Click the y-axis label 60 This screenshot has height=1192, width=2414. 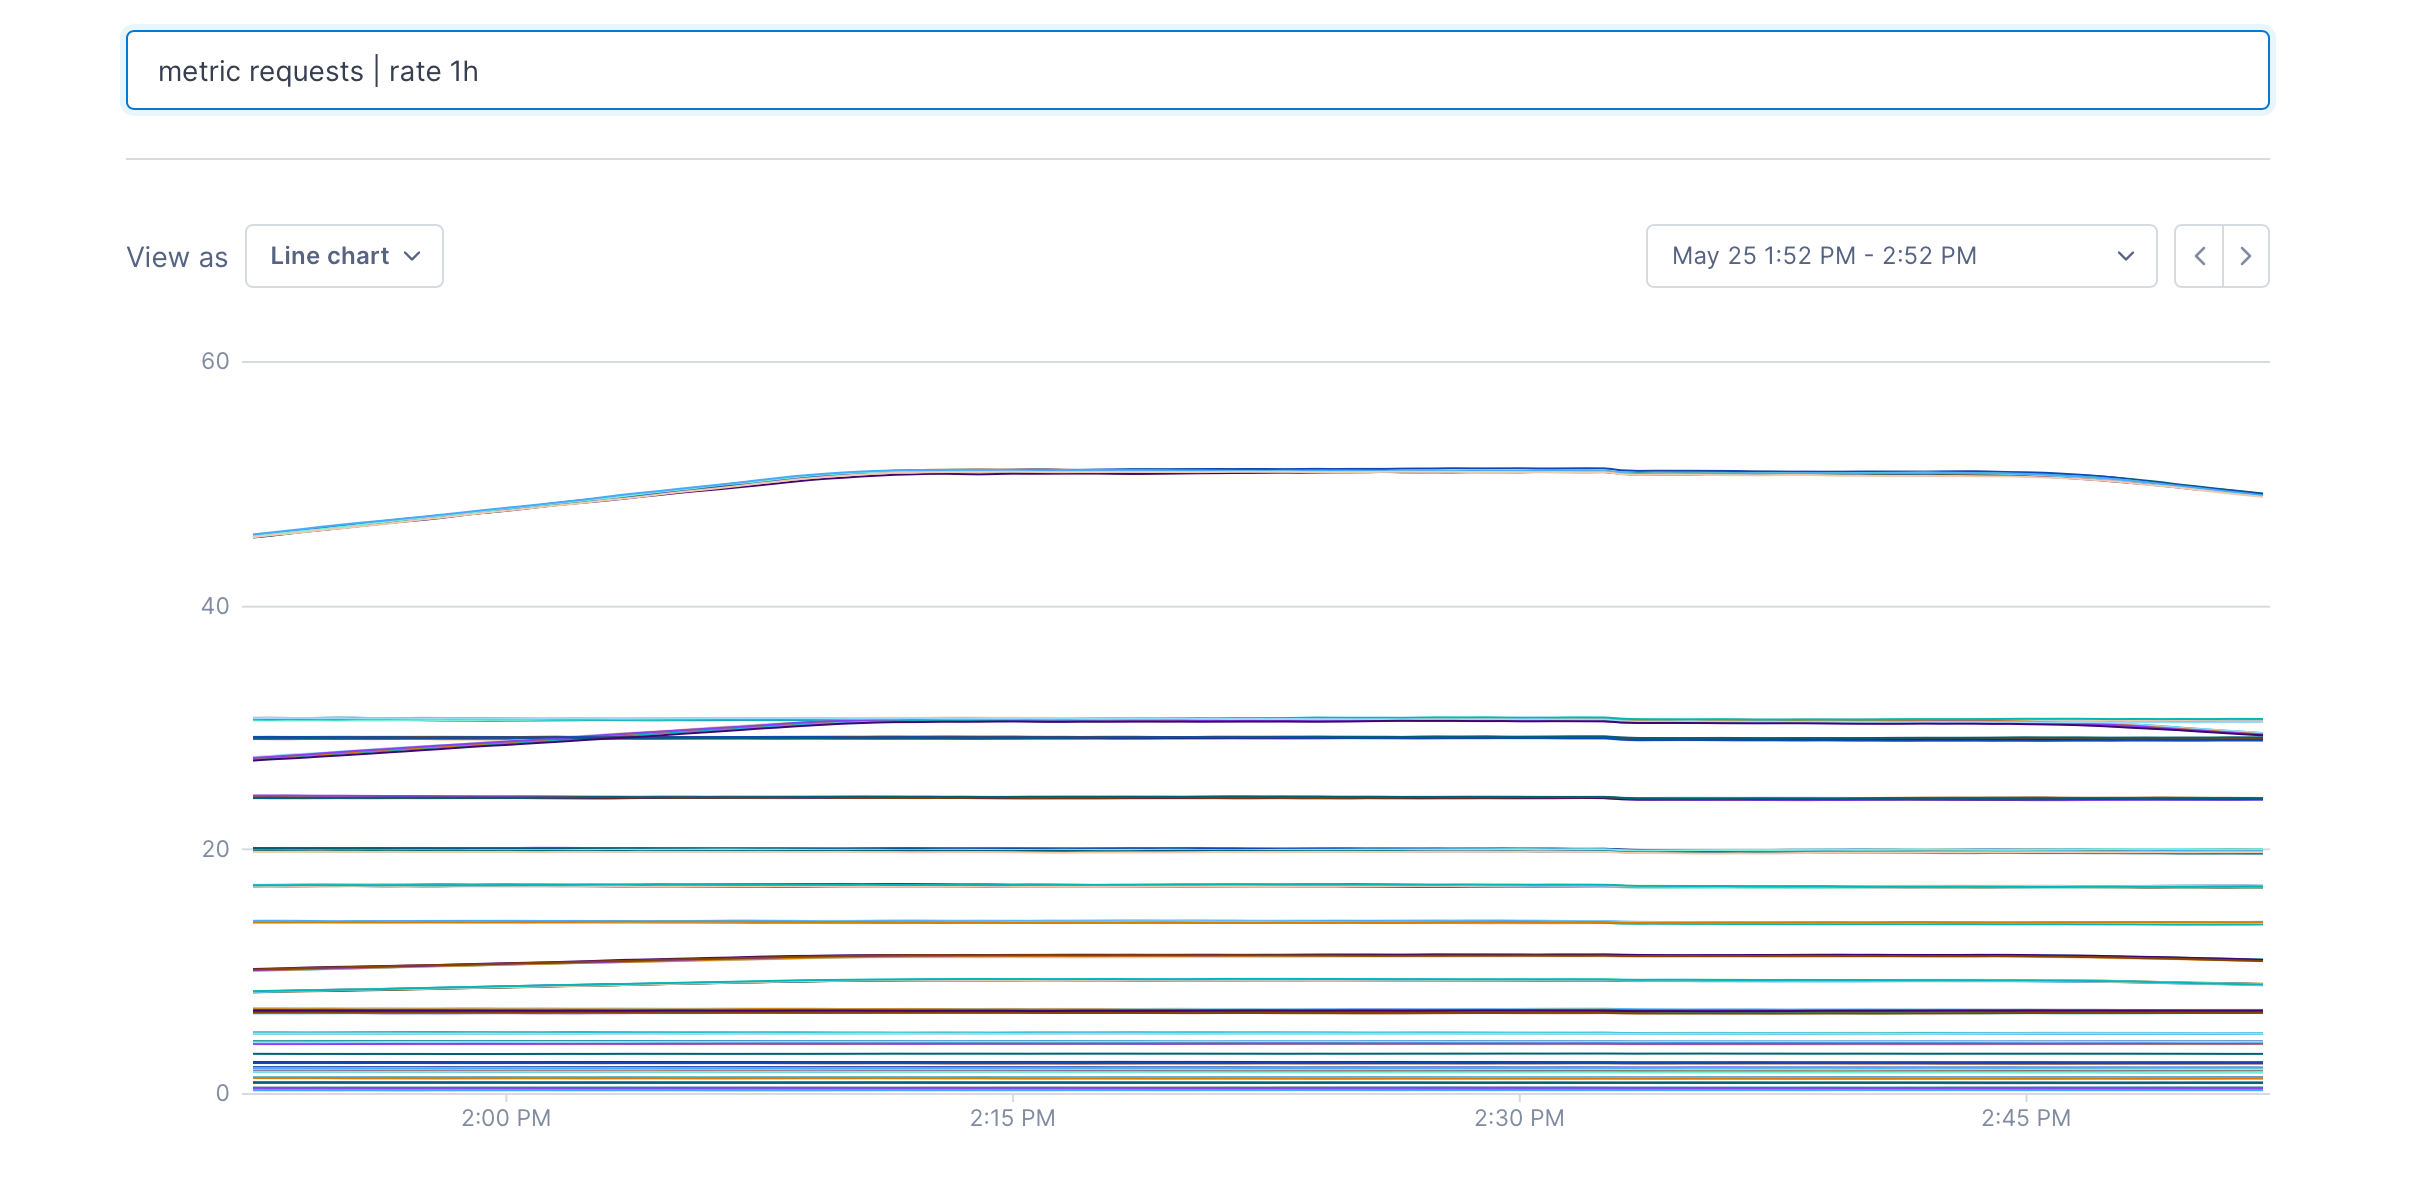pos(215,361)
